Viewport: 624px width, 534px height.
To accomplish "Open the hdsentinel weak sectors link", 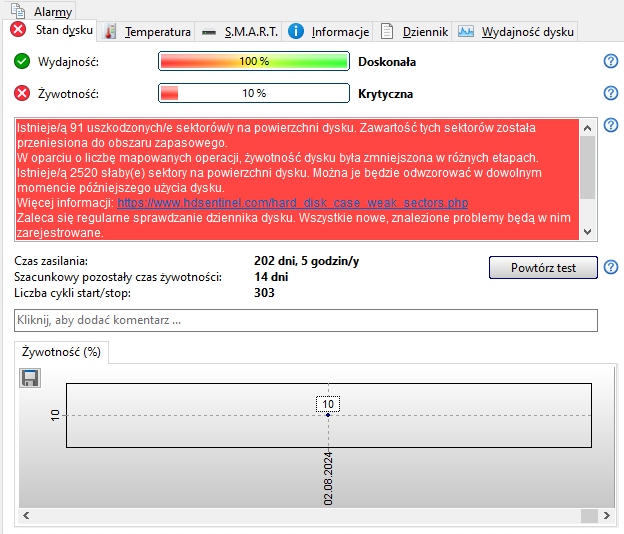I will 292,203.
